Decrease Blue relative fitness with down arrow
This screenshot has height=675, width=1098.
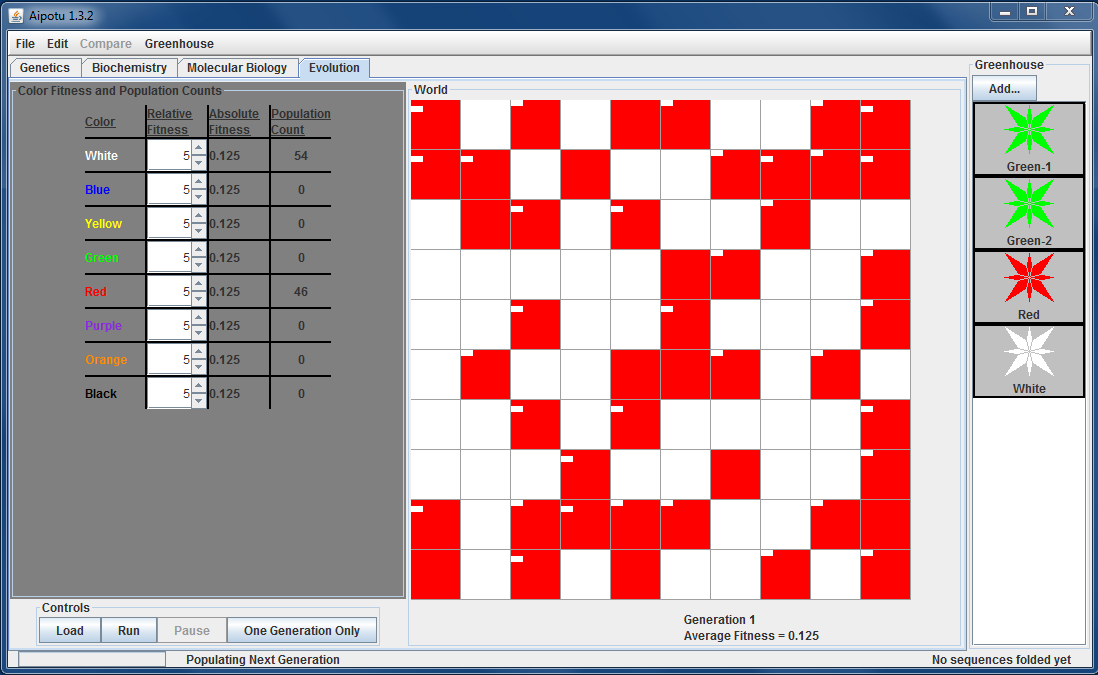click(x=198, y=196)
